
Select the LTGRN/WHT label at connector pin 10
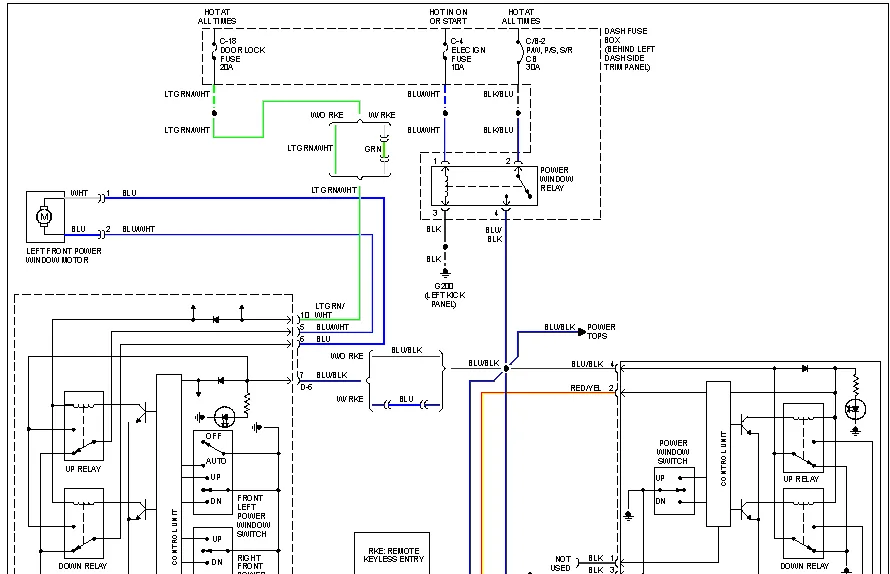pyautogui.click(x=329, y=311)
